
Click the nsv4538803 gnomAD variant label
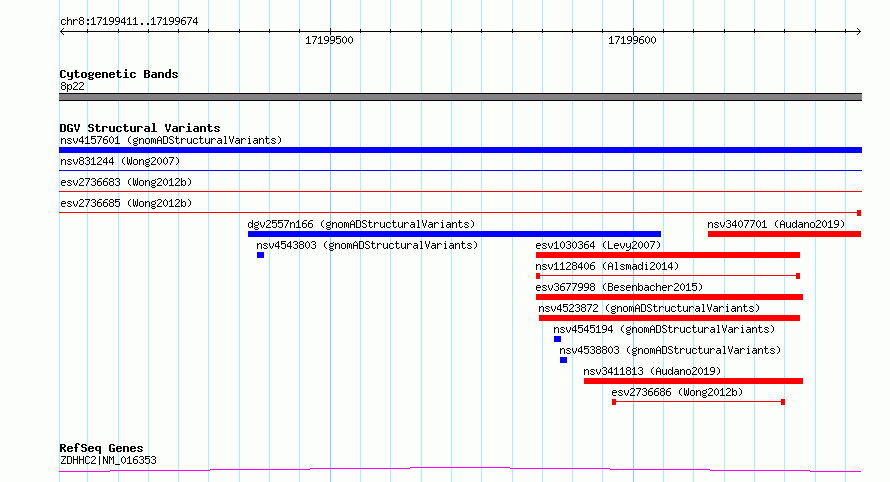(670, 350)
